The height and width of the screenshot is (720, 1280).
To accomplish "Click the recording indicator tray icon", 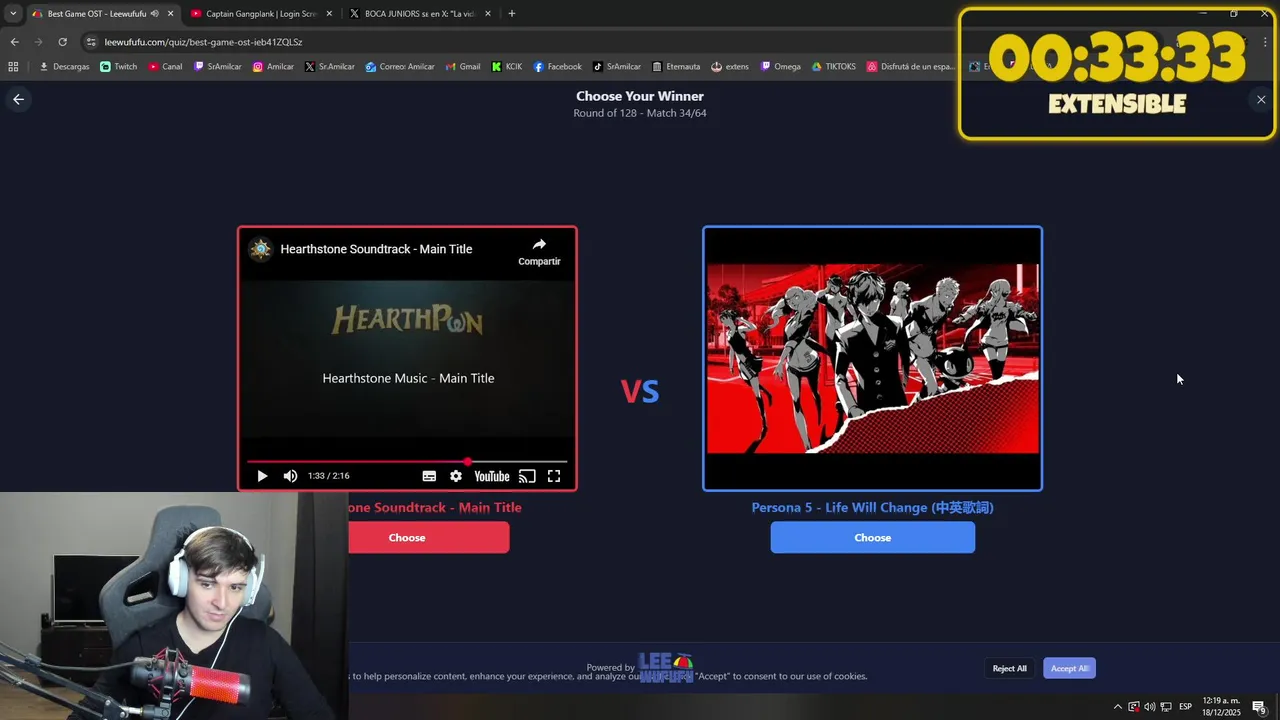I will tap(1133, 707).
